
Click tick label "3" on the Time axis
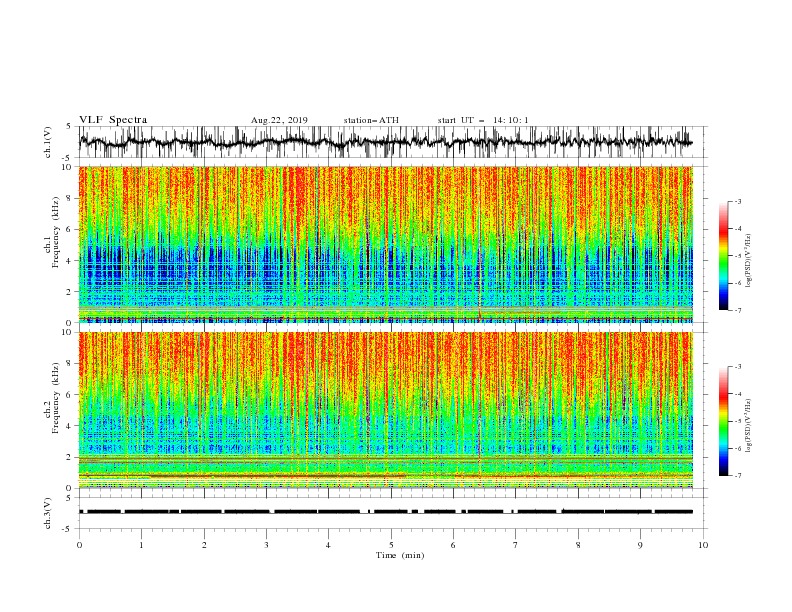pyautogui.click(x=266, y=545)
